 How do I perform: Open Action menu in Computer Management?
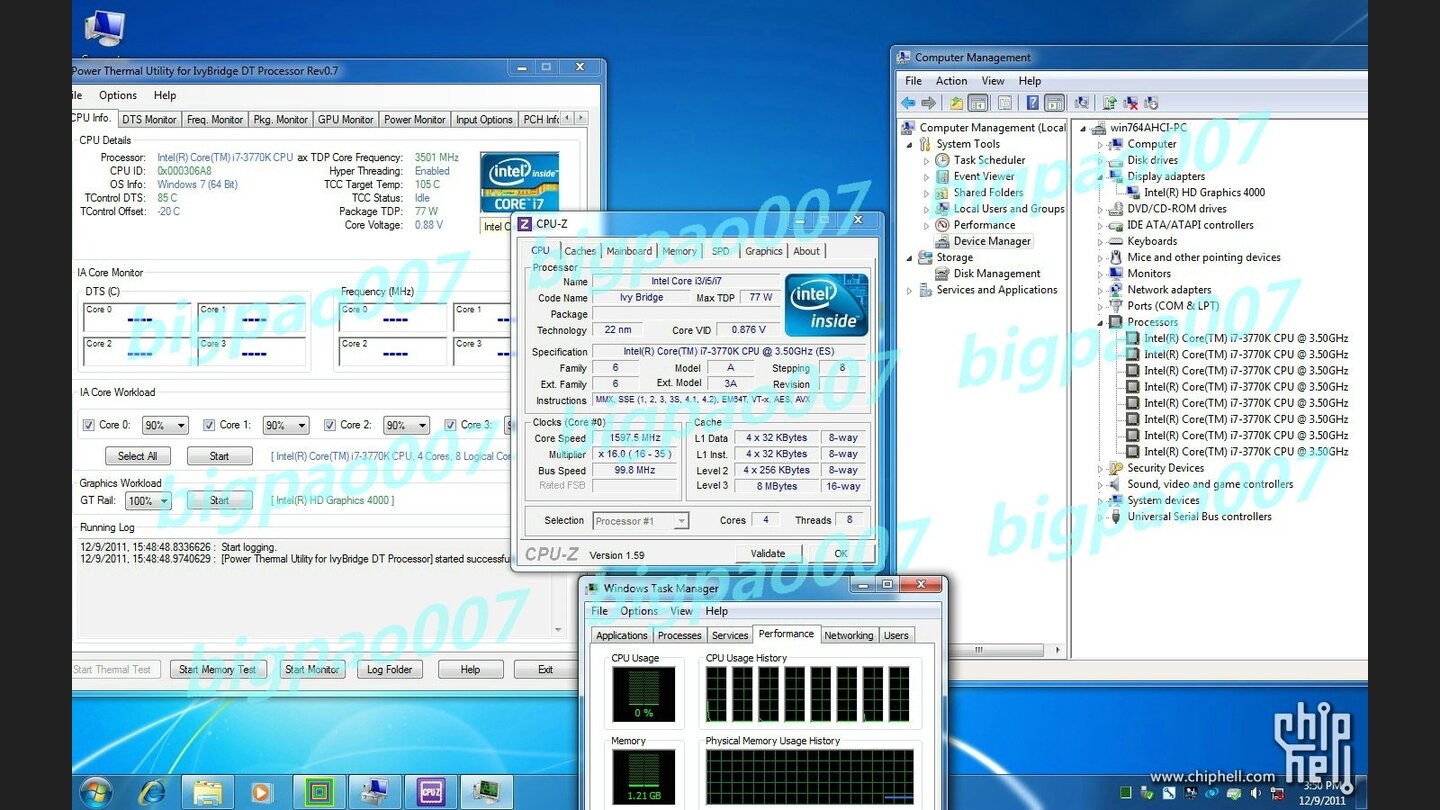tap(951, 81)
